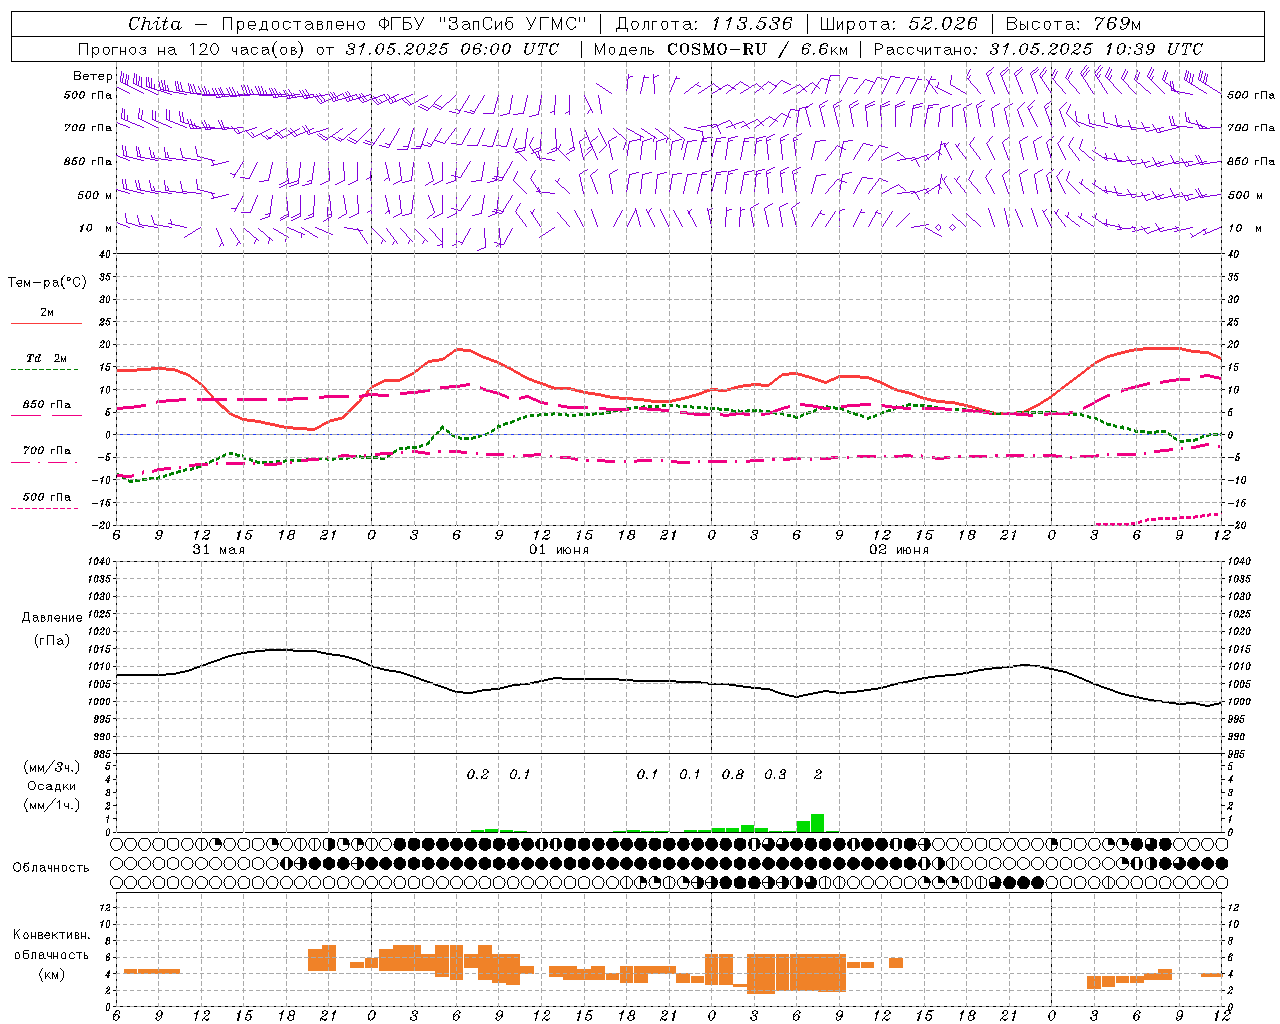Viewport: 1280px width, 1024px height.
Task: Click the model label "COSMO-RU / 6.6км"
Action: pos(758,49)
